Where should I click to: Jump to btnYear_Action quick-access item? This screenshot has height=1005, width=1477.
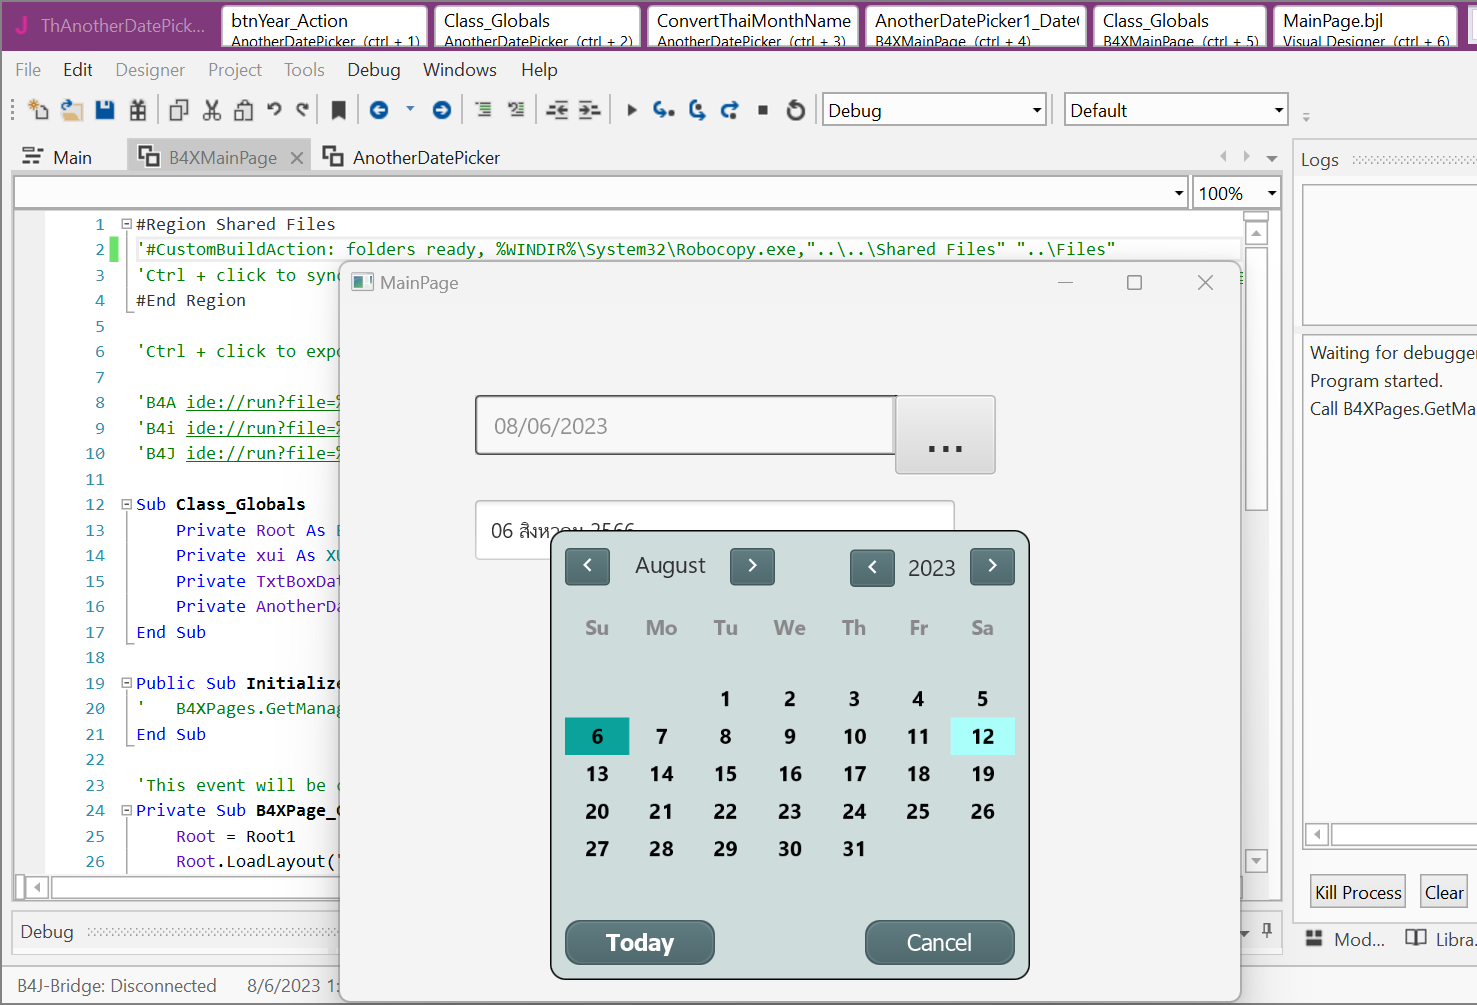[325, 27]
